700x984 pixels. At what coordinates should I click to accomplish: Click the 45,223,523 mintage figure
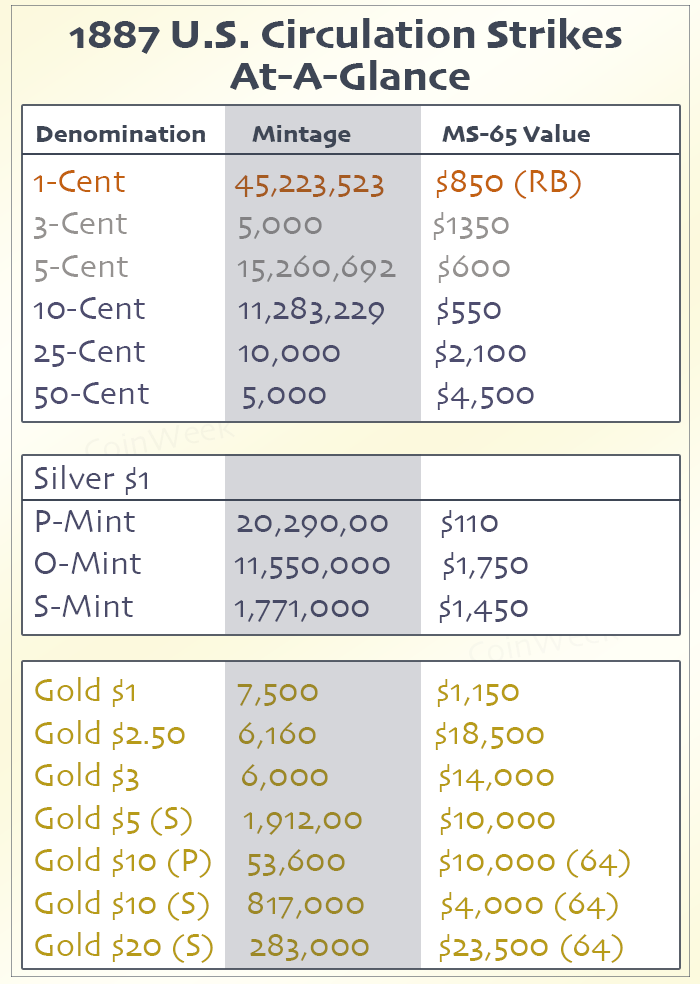tap(310, 185)
